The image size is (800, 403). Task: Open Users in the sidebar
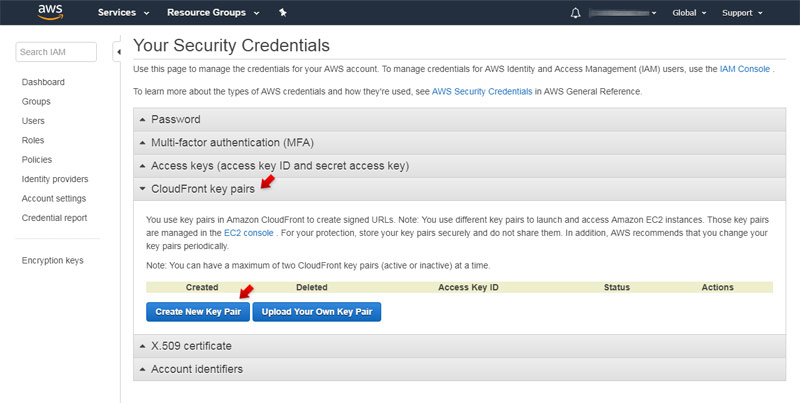33,121
